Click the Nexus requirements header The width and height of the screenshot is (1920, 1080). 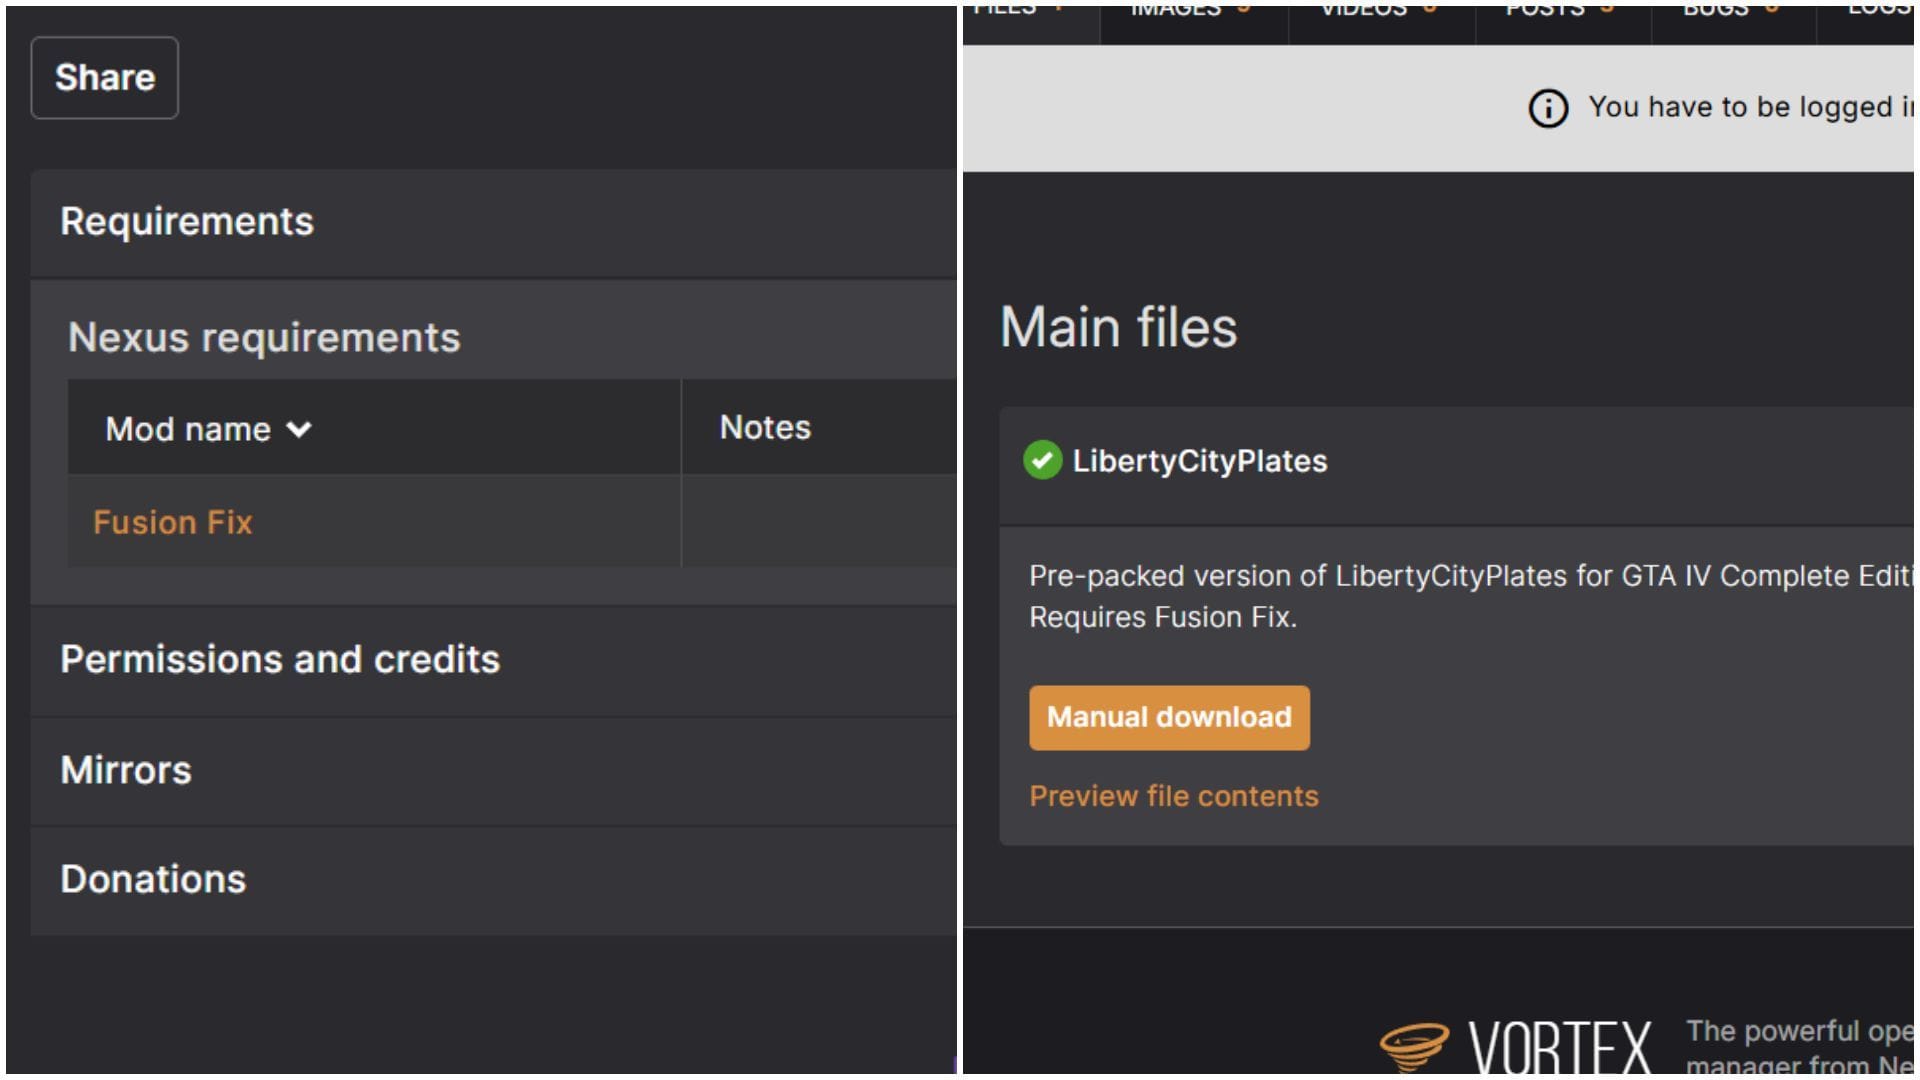(x=264, y=337)
